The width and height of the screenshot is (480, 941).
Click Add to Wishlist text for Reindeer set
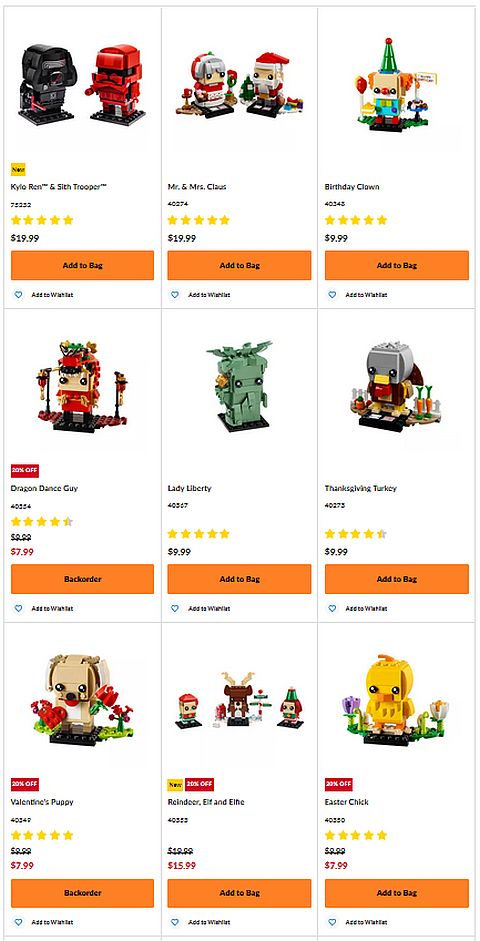209,922
